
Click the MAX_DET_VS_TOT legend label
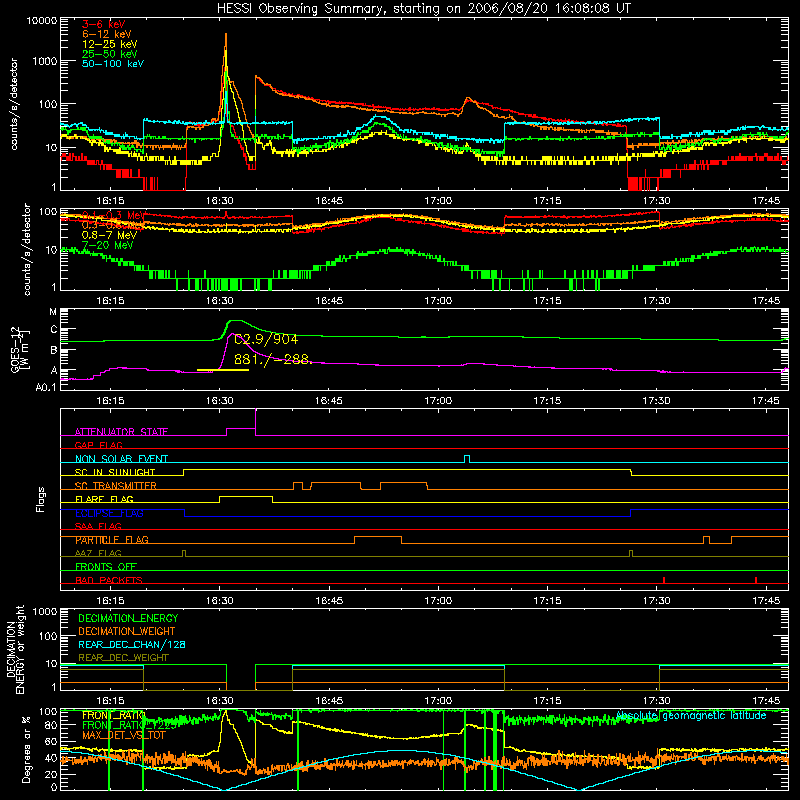click(124, 735)
